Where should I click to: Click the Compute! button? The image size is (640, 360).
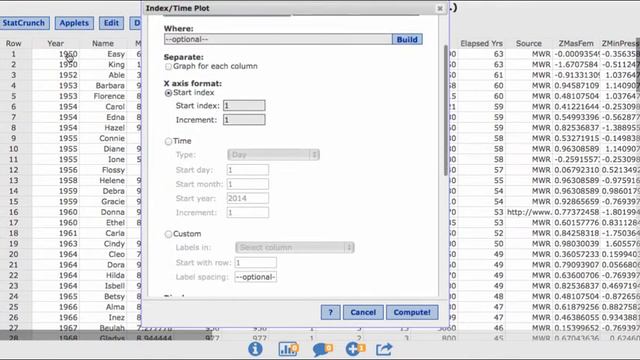coord(412,312)
